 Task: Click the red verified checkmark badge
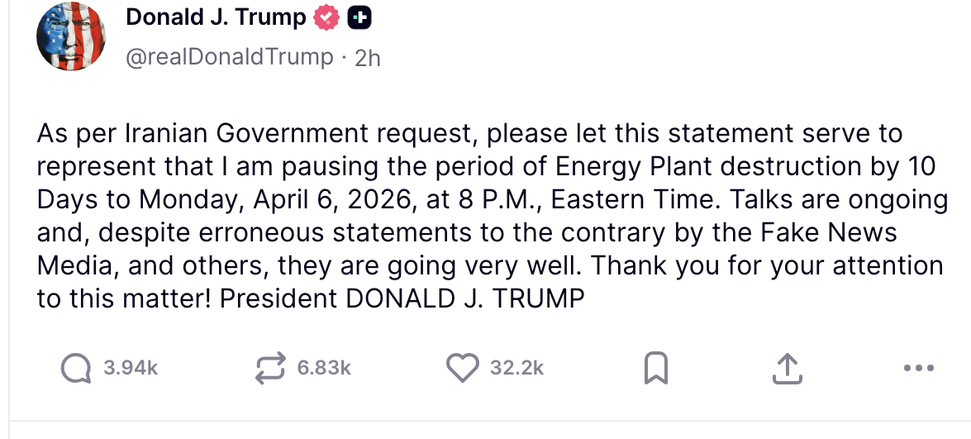click(327, 18)
